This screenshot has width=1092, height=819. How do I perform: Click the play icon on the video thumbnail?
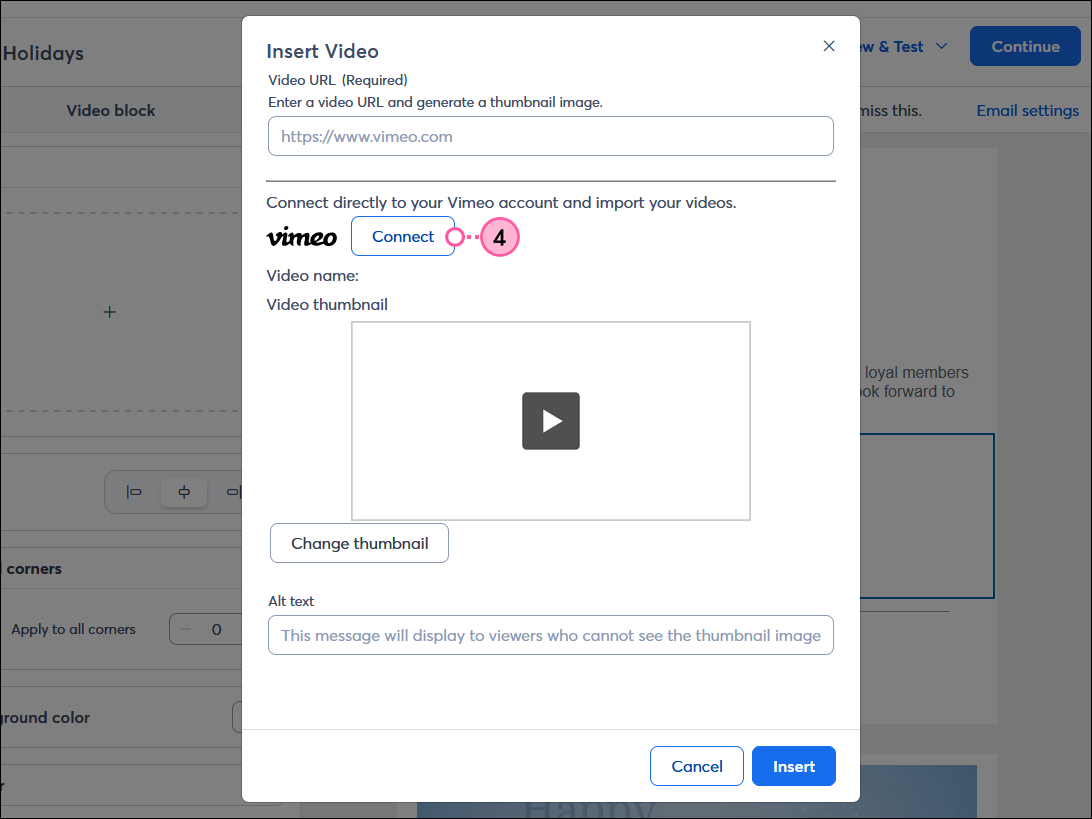(x=550, y=421)
